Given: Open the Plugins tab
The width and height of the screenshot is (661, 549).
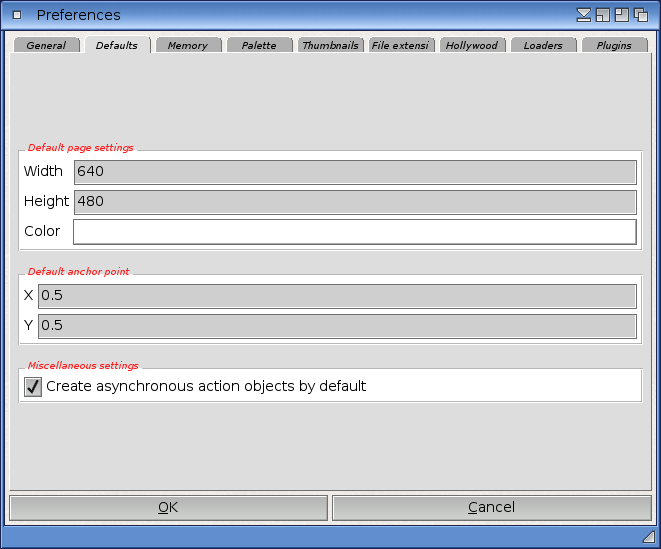Looking at the screenshot, I should click(614, 46).
